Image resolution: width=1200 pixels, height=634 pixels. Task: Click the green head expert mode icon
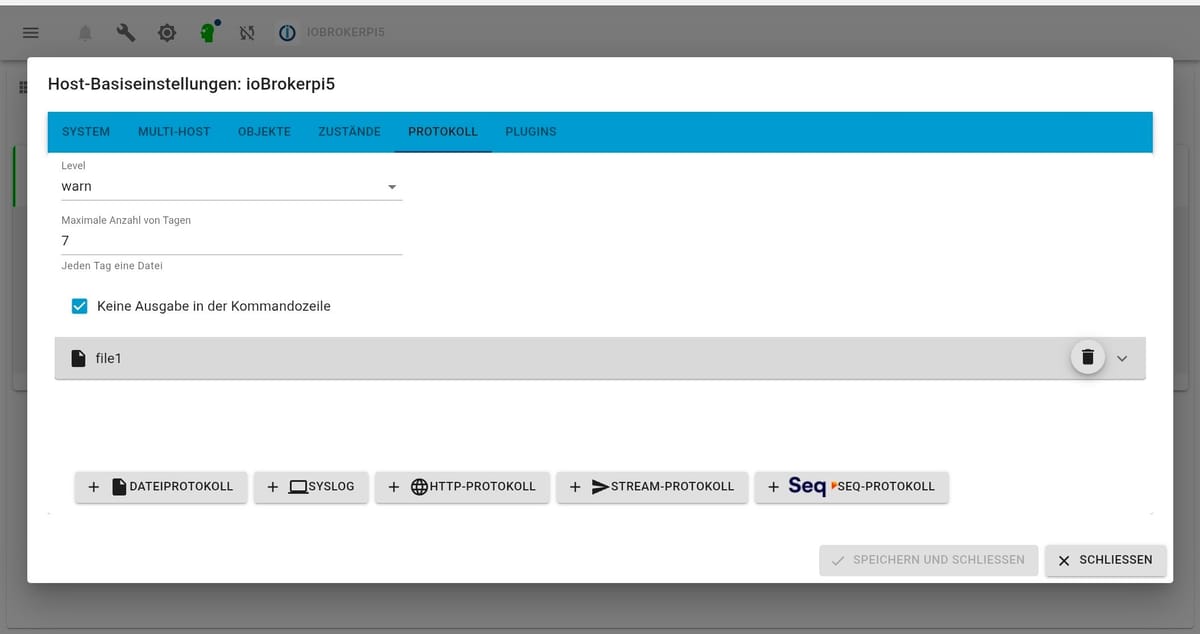point(208,32)
